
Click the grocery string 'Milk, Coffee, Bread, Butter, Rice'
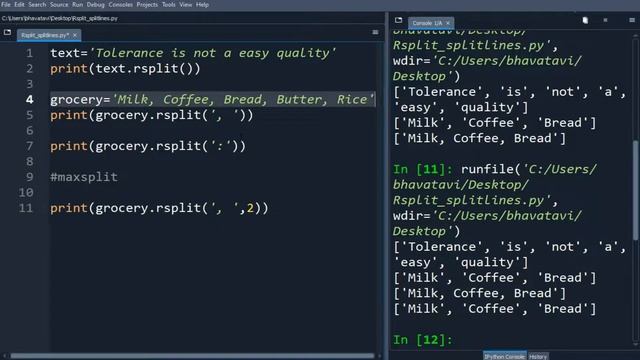[x=243, y=100]
